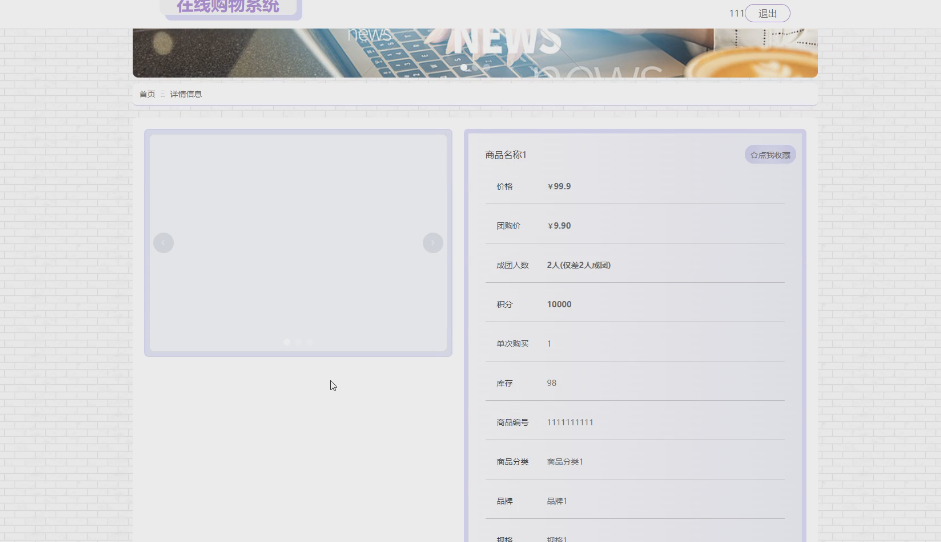This screenshot has height=542, width=941.
Task: Click the 点我收藏 favorite star button
Action: 770,155
